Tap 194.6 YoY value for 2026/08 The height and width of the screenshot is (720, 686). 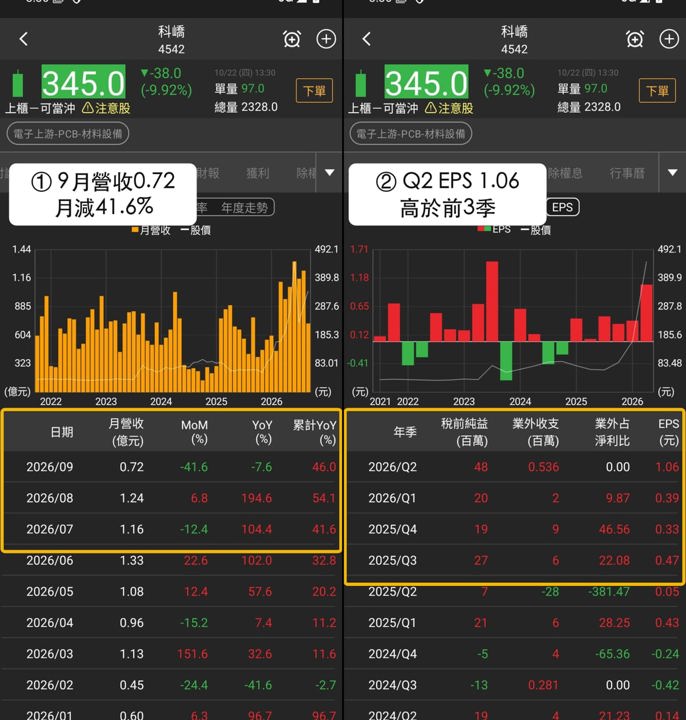(257, 498)
